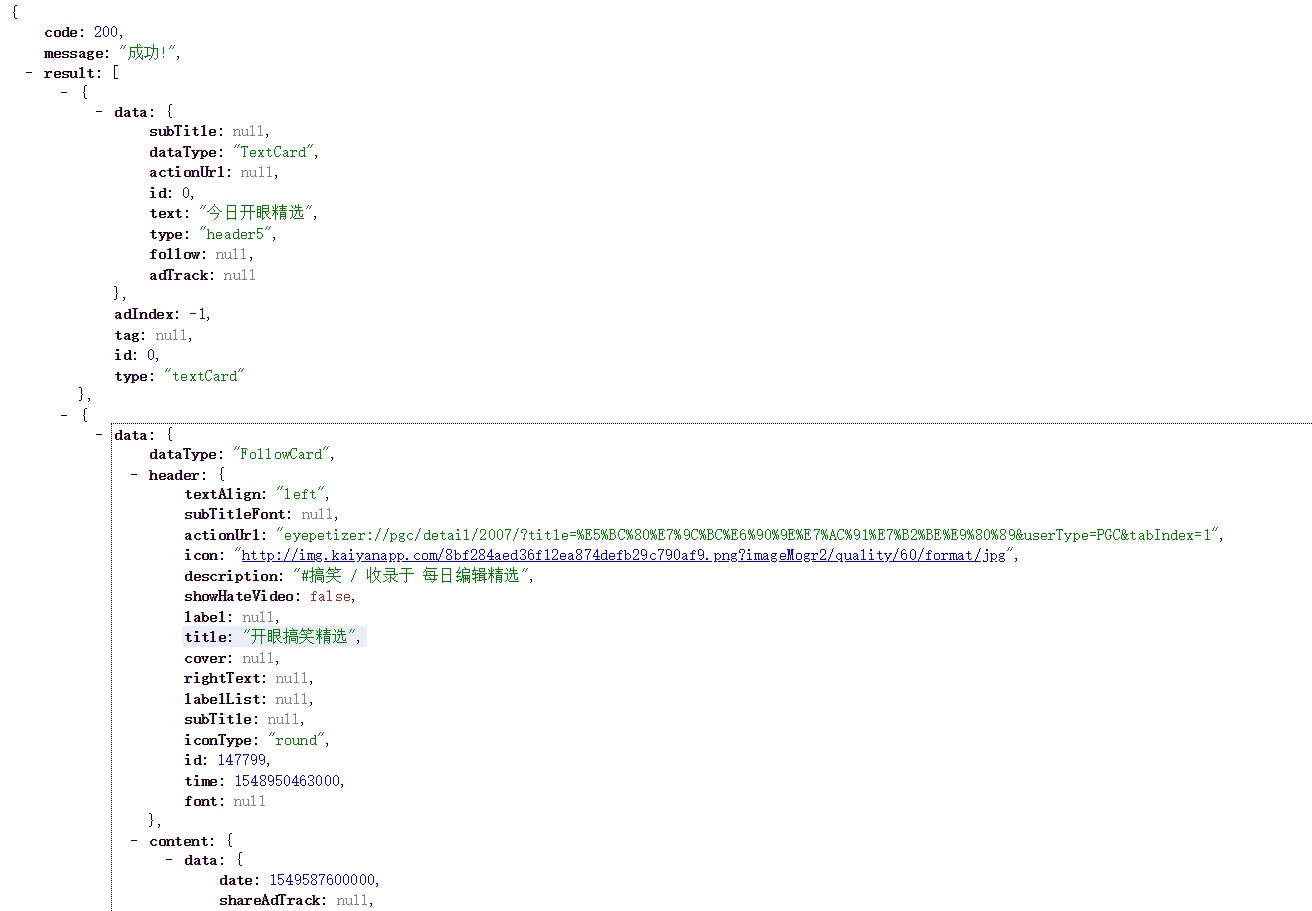
Task: Select the adIndex value -1
Action: pyautogui.click(x=198, y=314)
